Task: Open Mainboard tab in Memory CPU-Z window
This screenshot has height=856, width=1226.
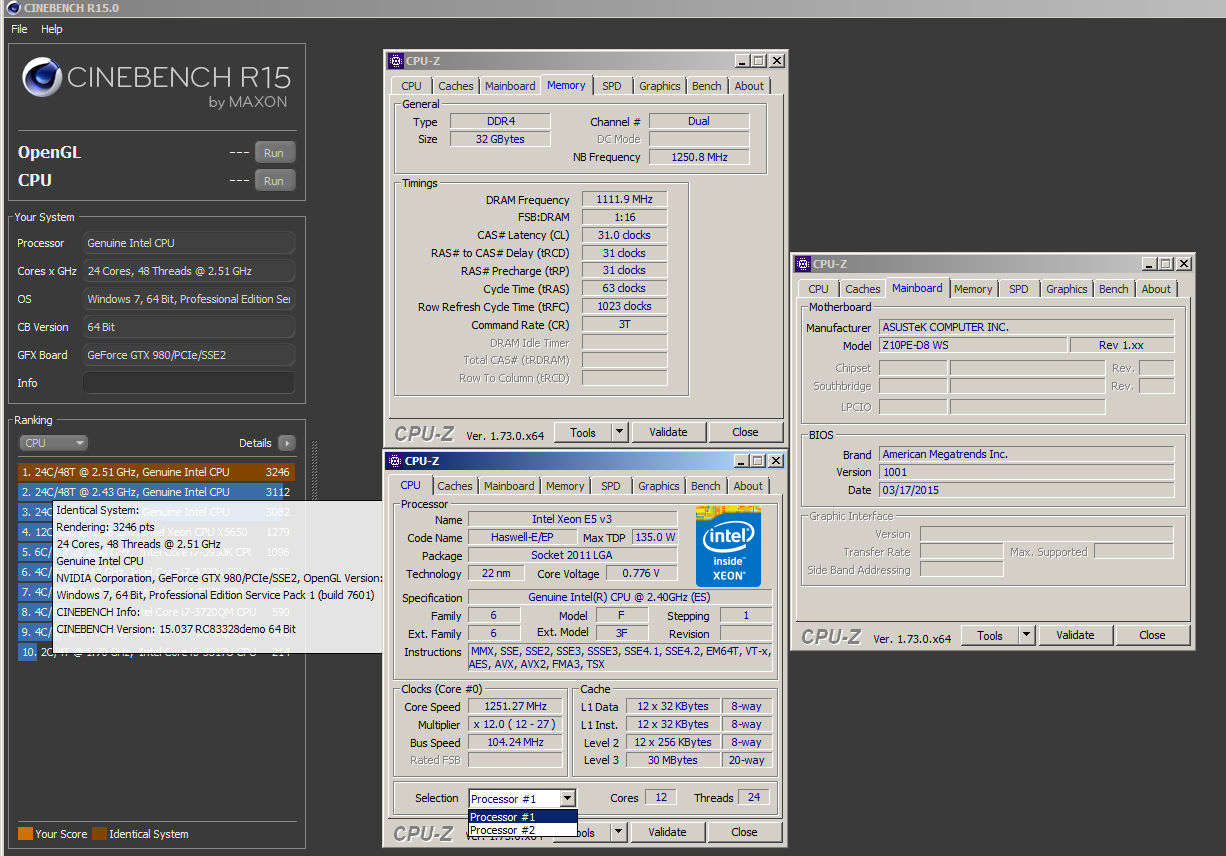Action: [x=510, y=86]
